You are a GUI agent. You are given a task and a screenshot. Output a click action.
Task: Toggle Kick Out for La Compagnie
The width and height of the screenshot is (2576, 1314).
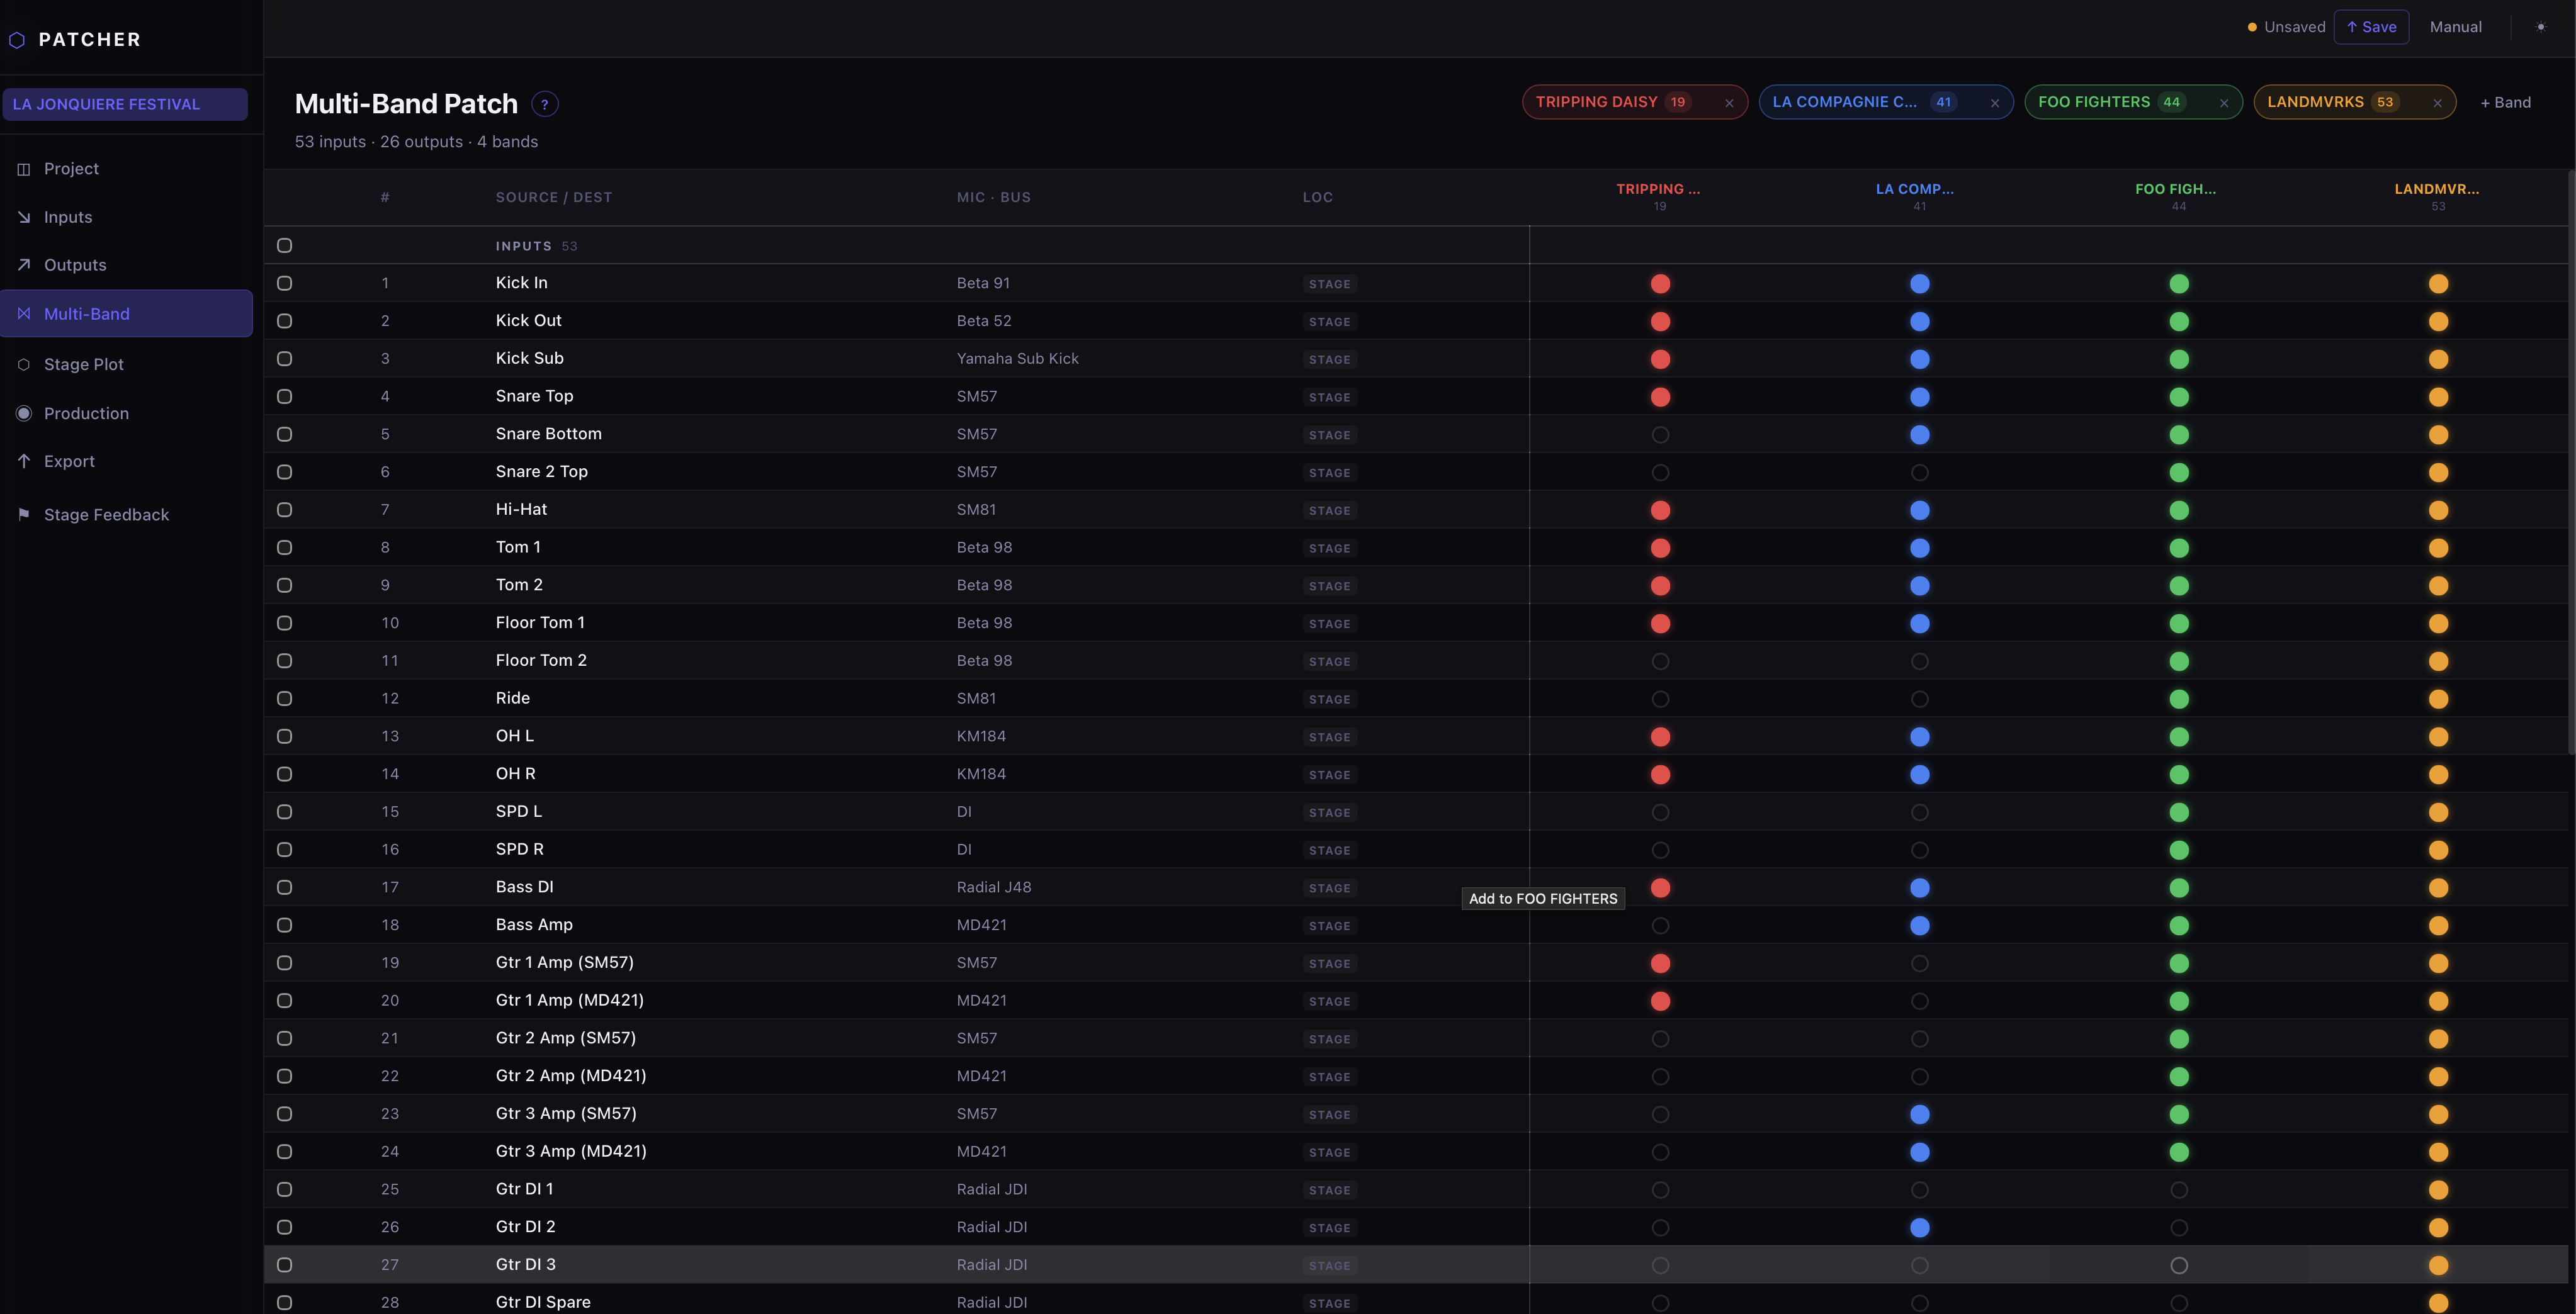1920,322
